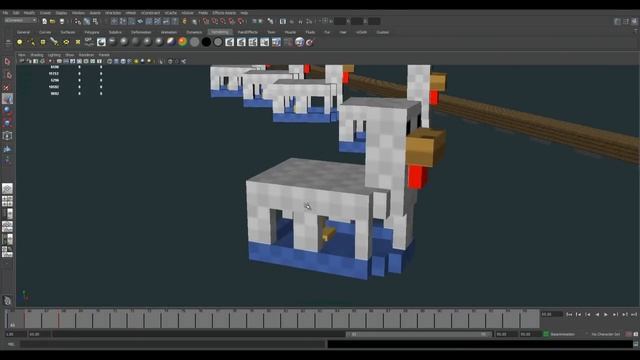Image resolution: width=640 pixels, height=360 pixels.
Task: Open the PaintEffects shelf tab
Action: 248,32
